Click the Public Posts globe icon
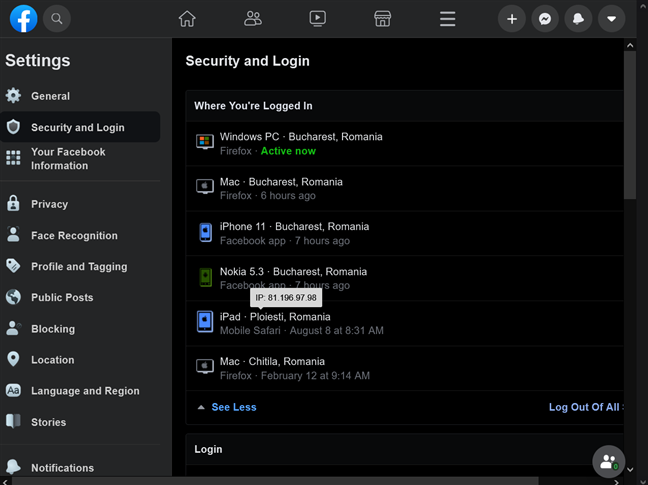648x485 pixels. pyautogui.click(x=13, y=297)
